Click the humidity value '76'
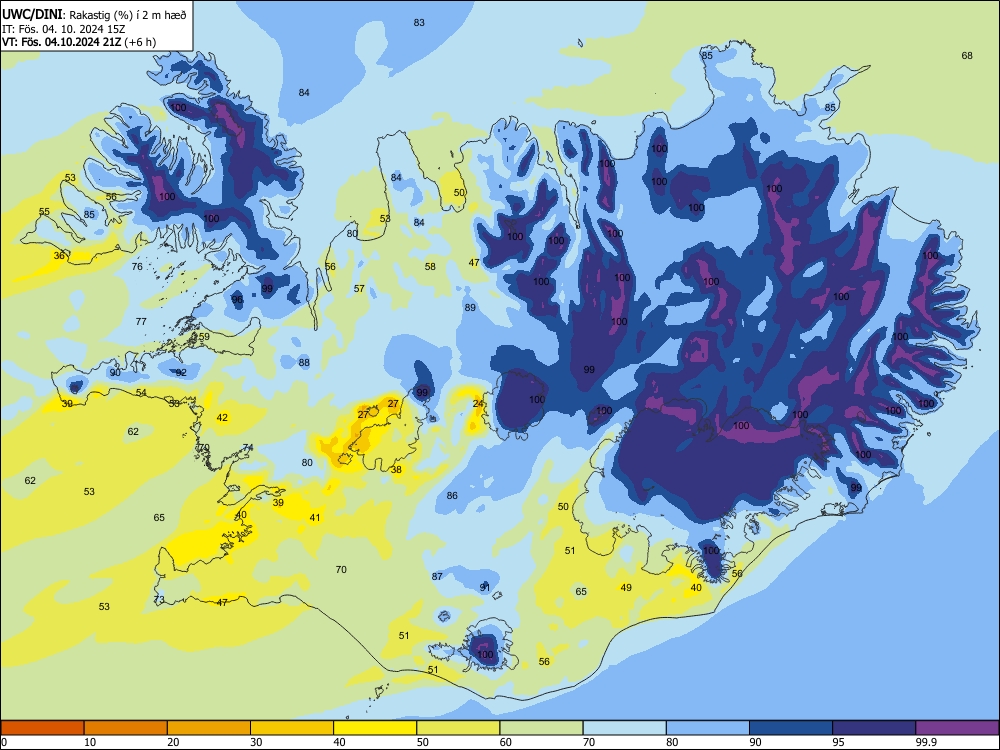This screenshot has width=1000, height=750. coord(137,266)
